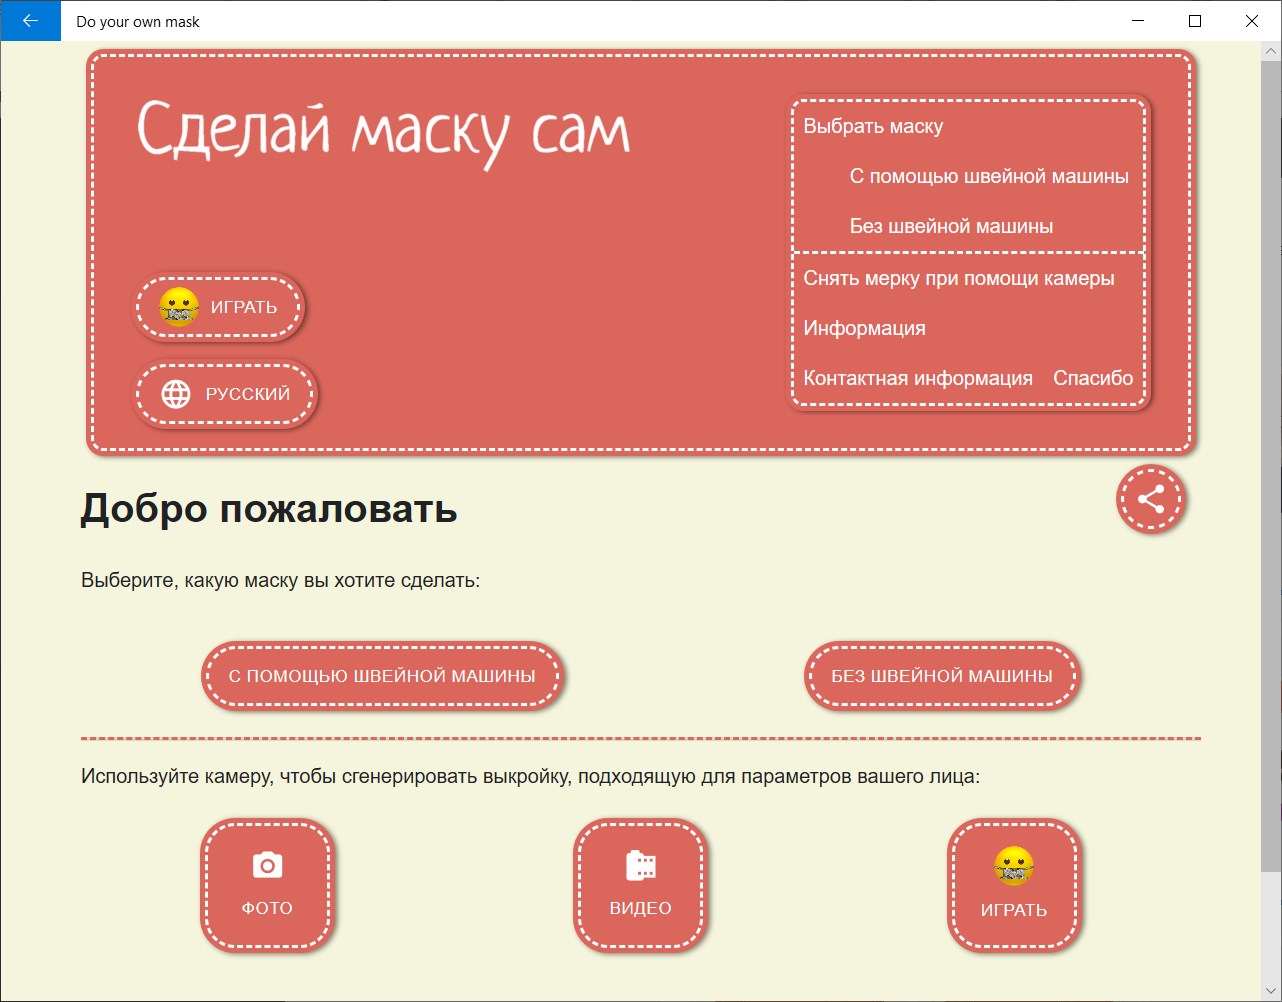Click the vertical scrollbar thumb
Screen dimensions: 1282x1002
(1271, 465)
